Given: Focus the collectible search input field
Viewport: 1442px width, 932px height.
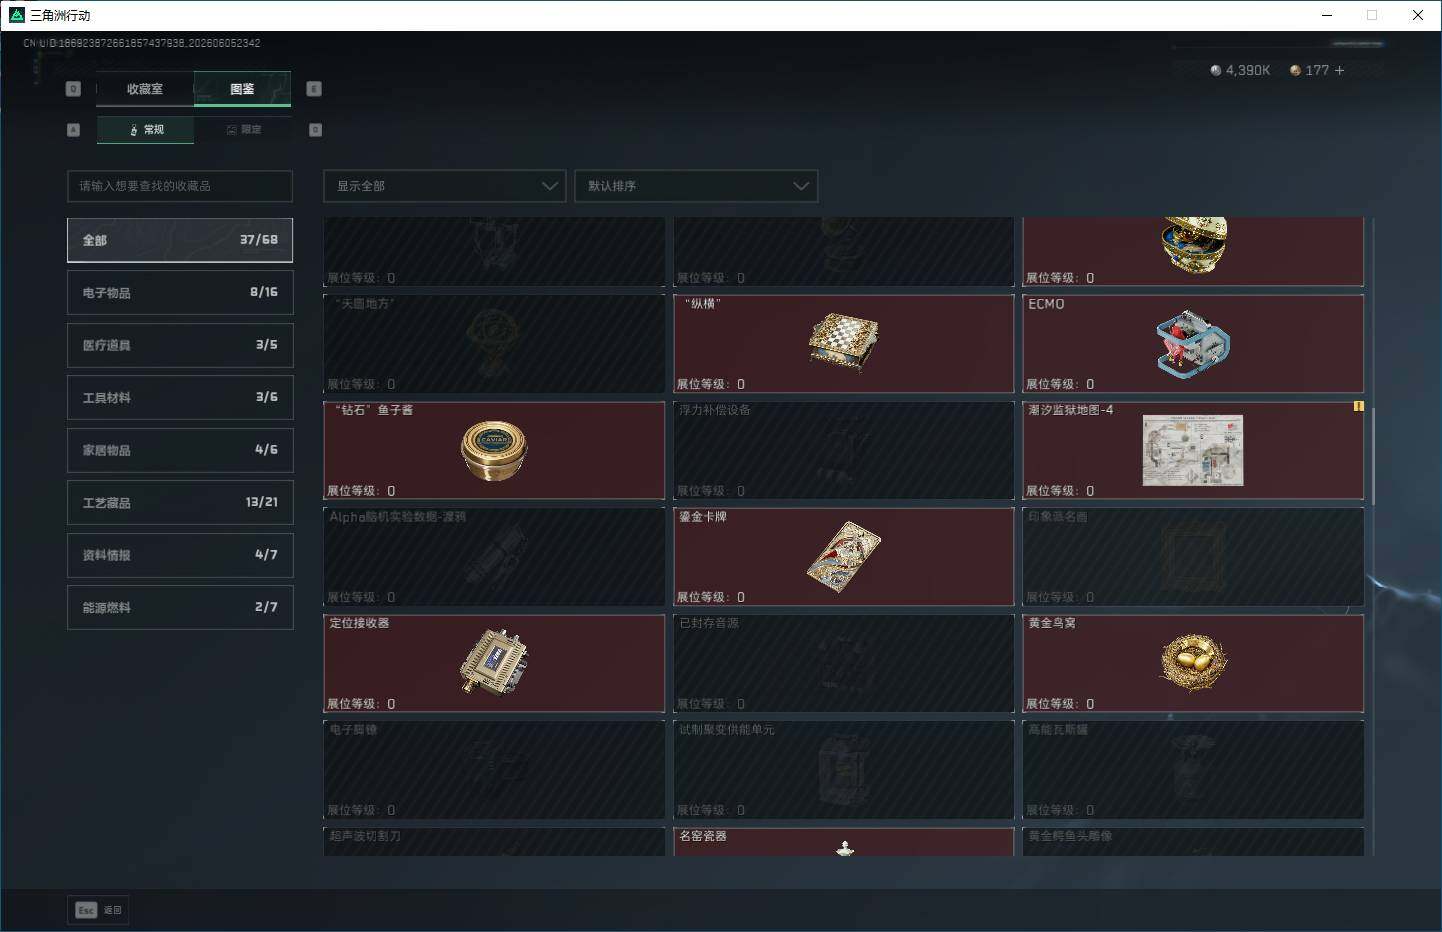Looking at the screenshot, I should coord(180,186).
